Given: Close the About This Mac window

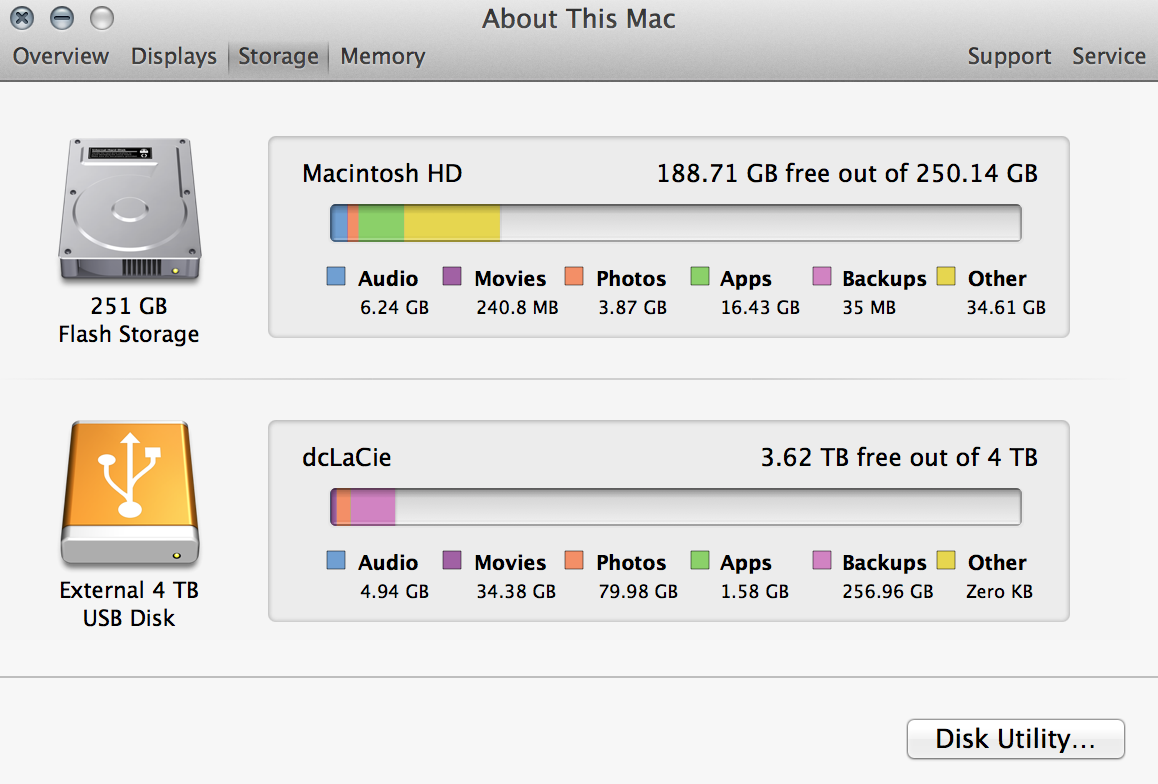Looking at the screenshot, I should [x=23, y=18].
